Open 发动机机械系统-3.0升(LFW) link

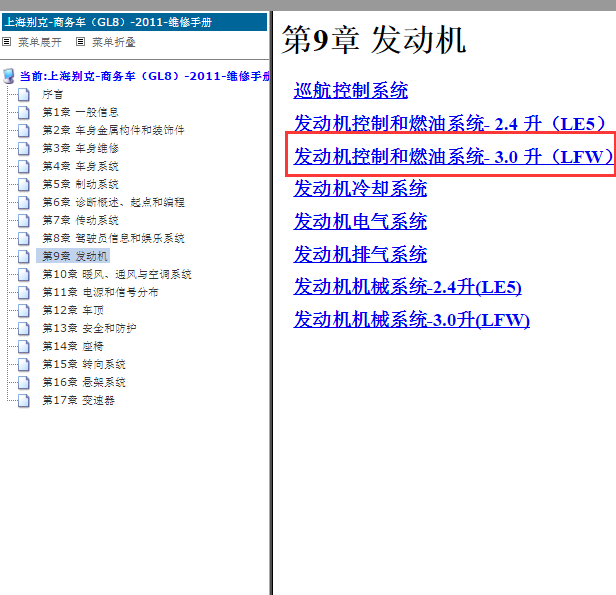[x=412, y=320]
